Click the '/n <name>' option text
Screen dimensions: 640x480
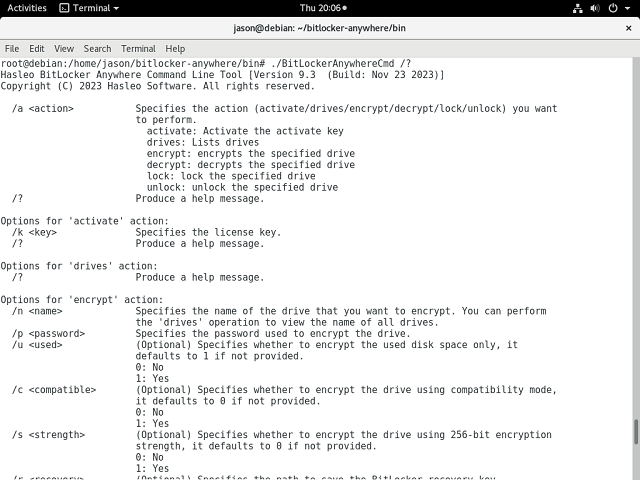(37, 311)
